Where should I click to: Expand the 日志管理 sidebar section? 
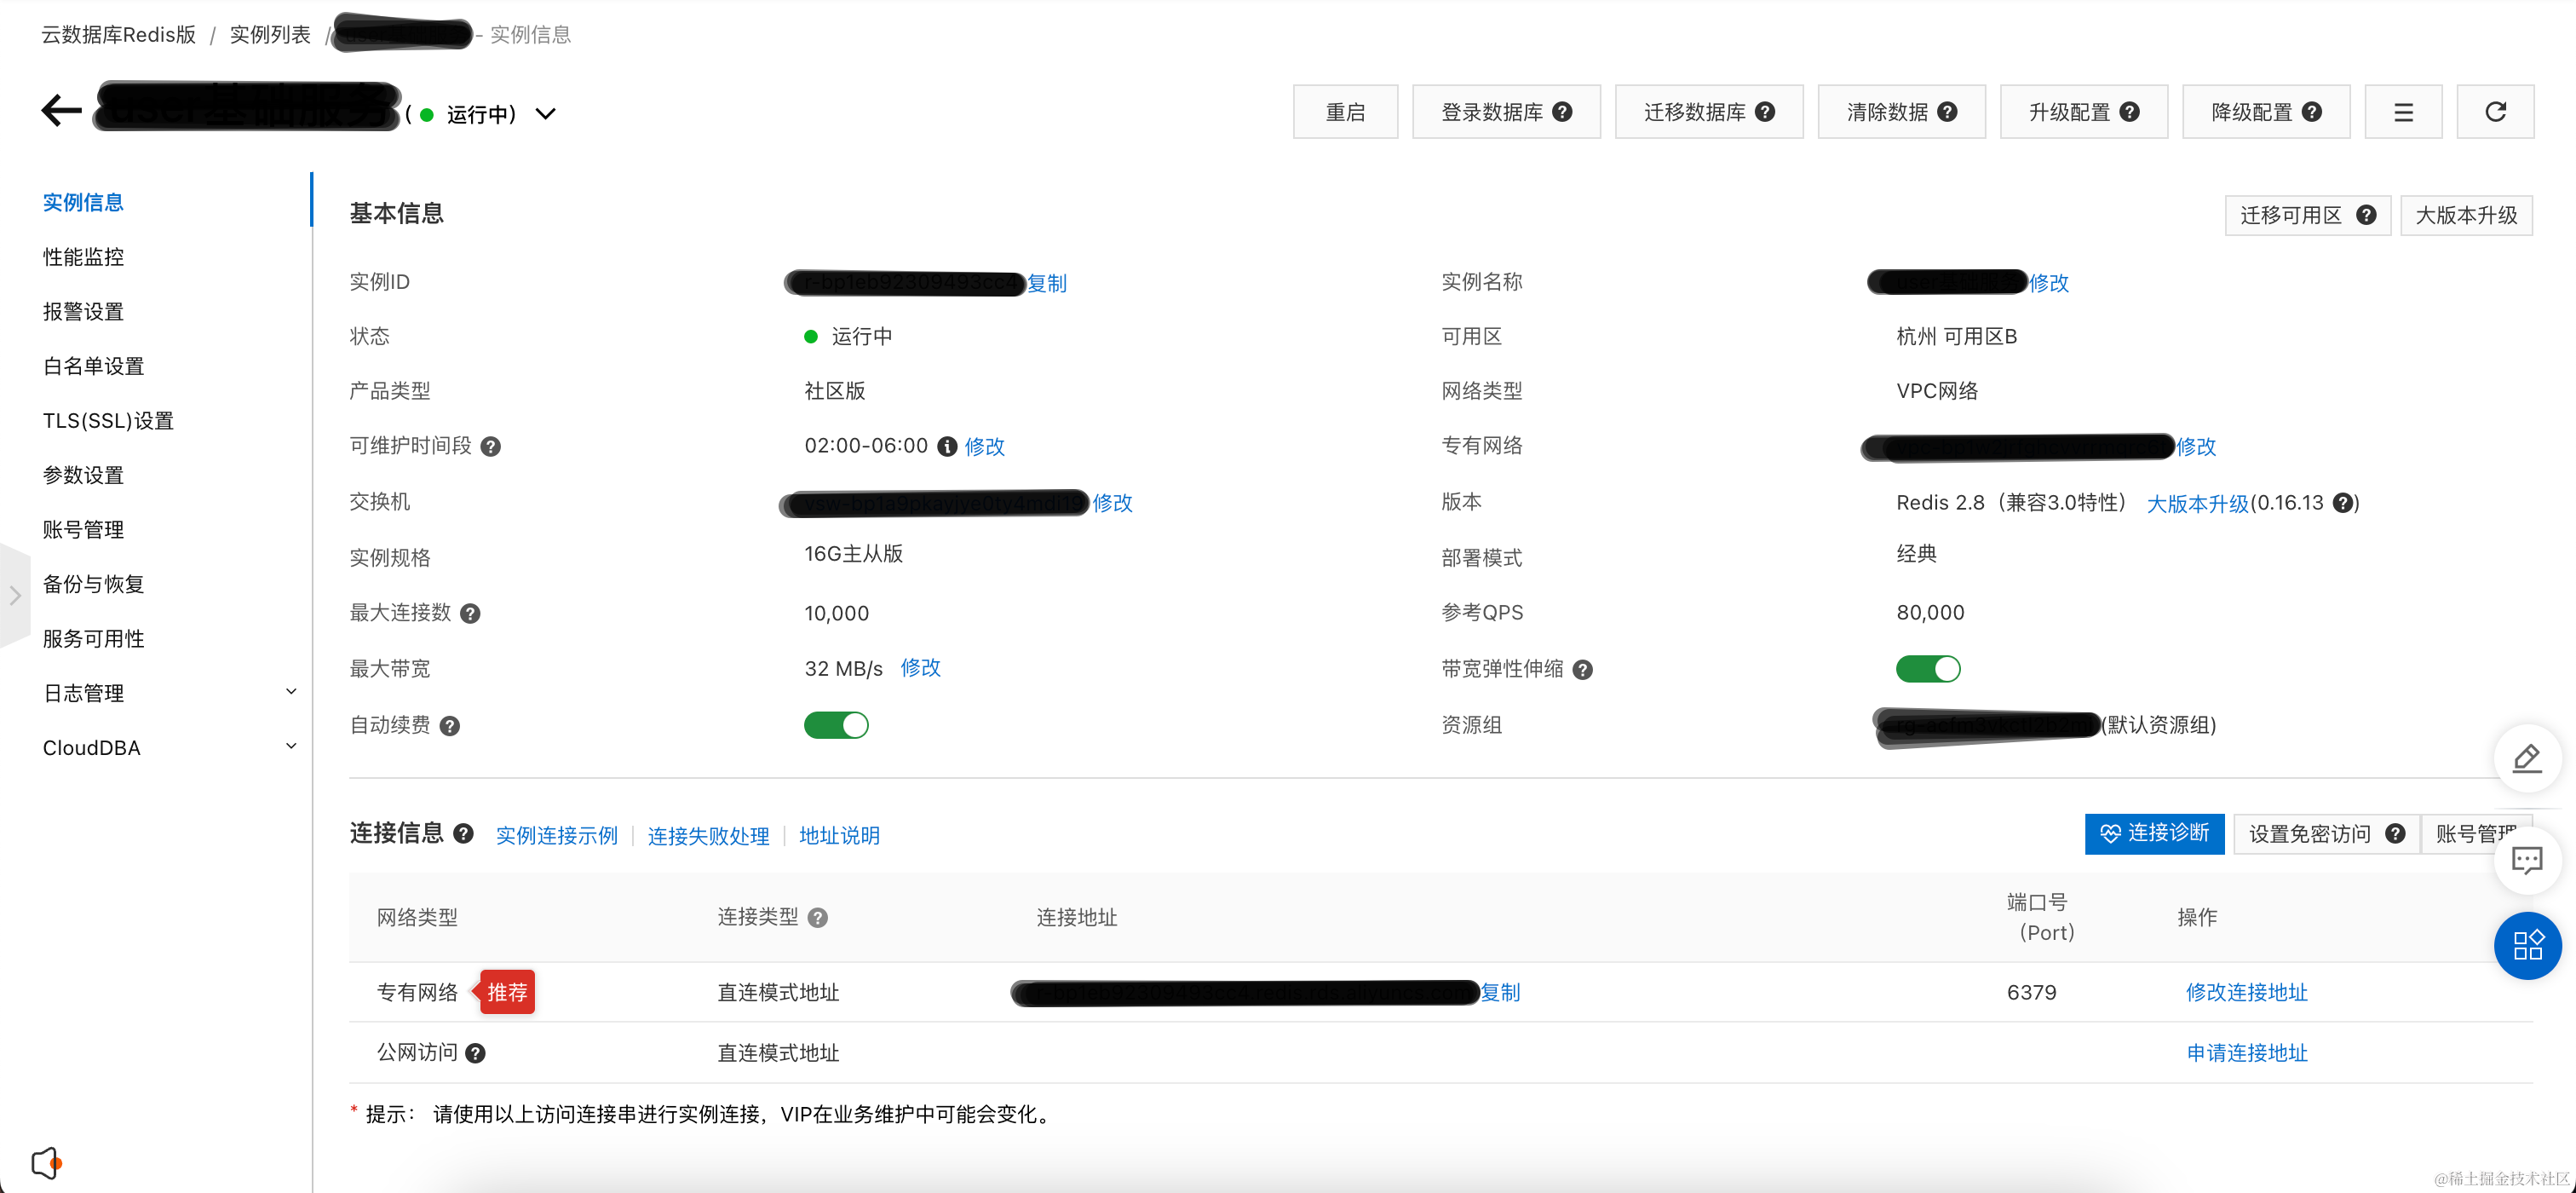coord(291,692)
